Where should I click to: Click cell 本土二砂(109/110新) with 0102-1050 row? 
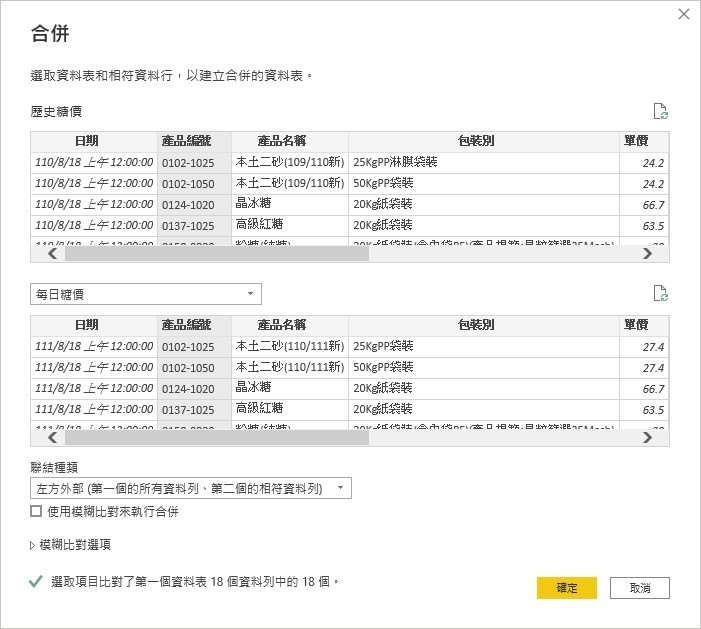point(290,183)
